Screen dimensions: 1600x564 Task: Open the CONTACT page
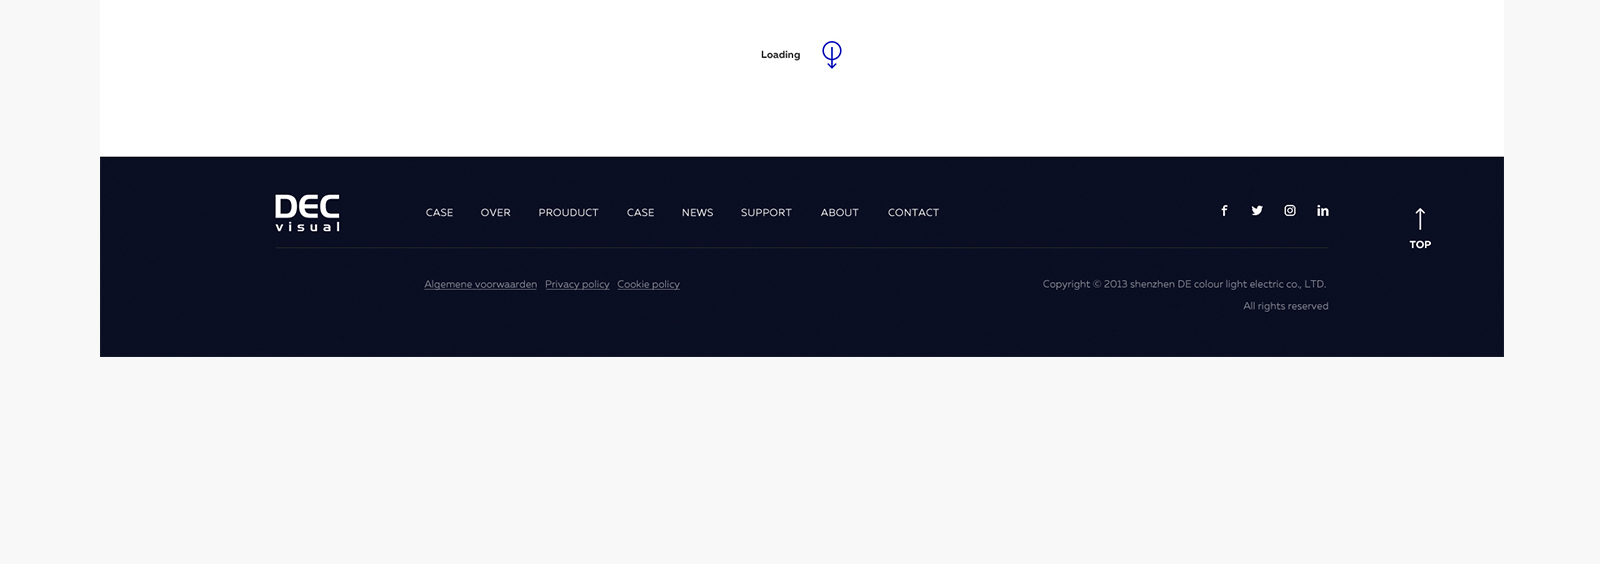[x=913, y=213]
